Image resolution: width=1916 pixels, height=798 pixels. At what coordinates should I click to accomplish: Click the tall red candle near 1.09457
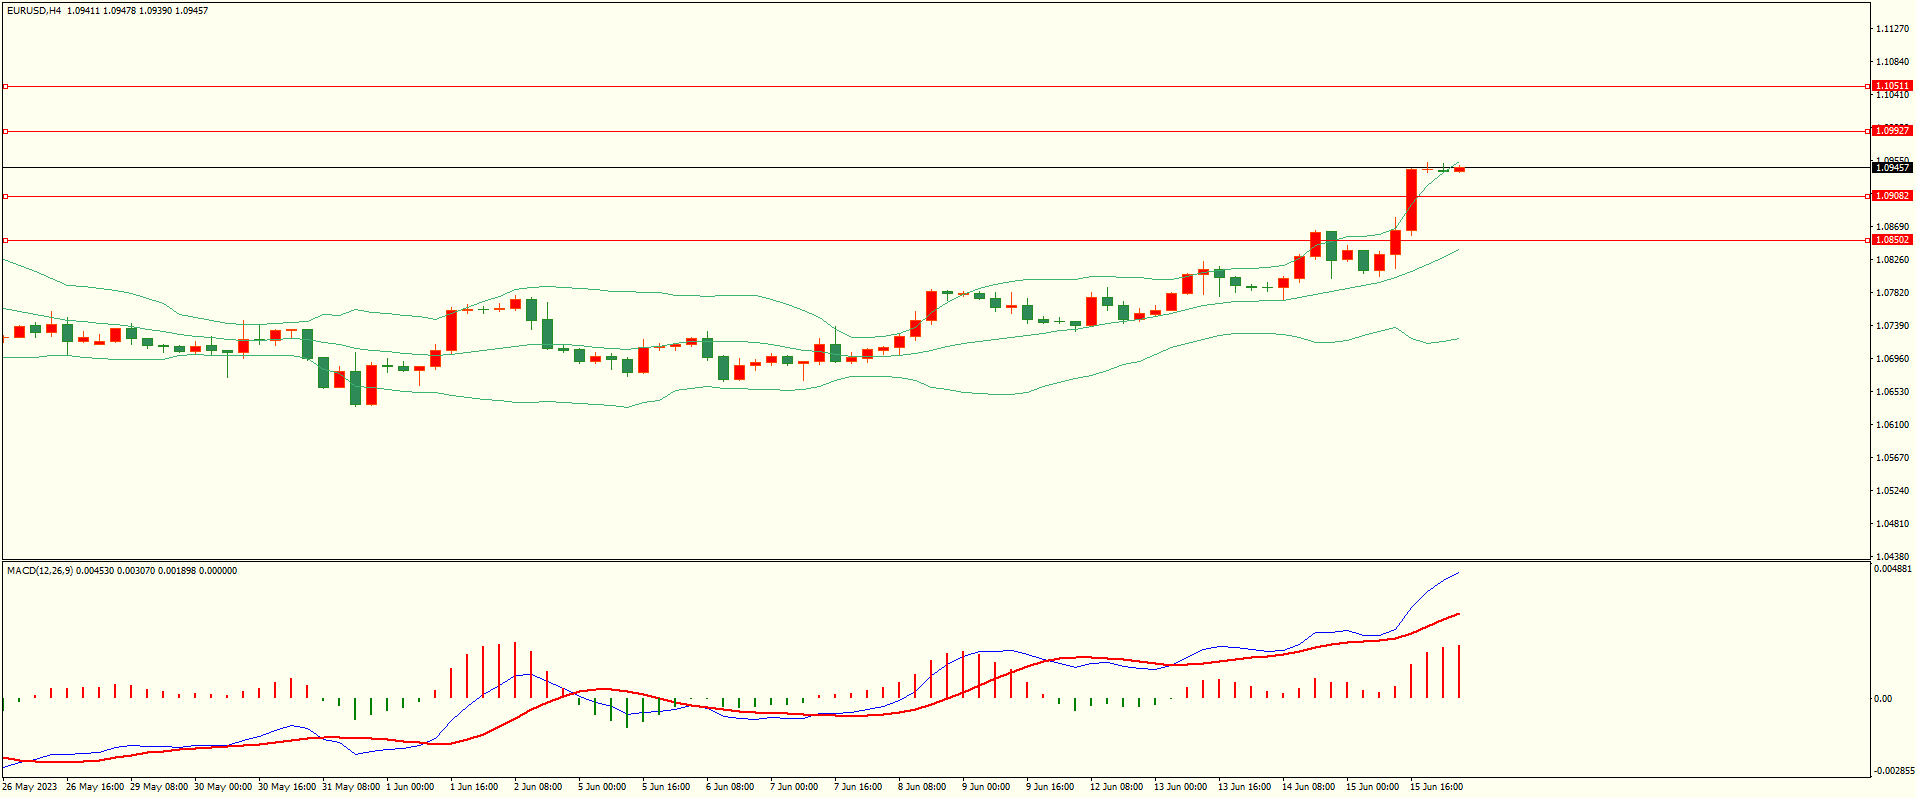click(x=1411, y=200)
